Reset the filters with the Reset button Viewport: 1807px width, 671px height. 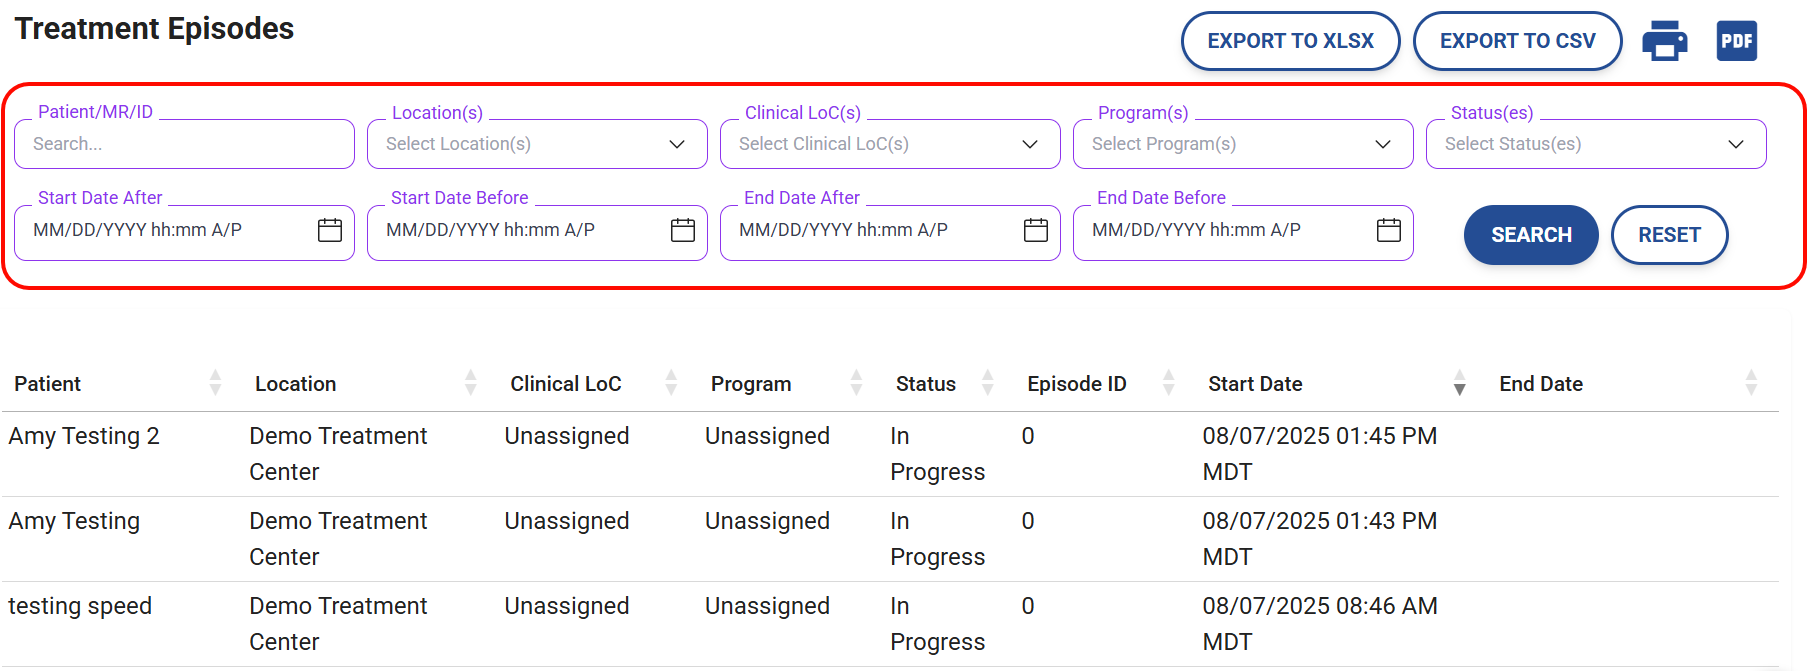click(x=1669, y=235)
